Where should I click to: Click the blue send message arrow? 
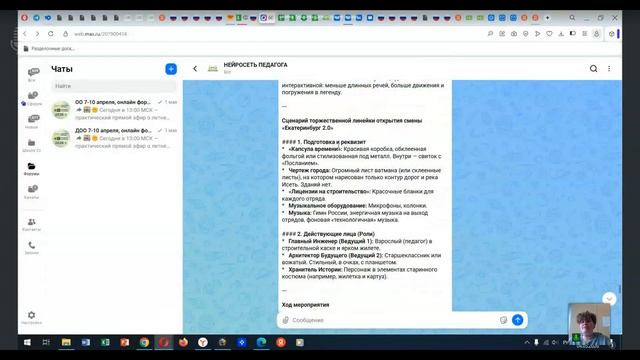(x=518, y=320)
